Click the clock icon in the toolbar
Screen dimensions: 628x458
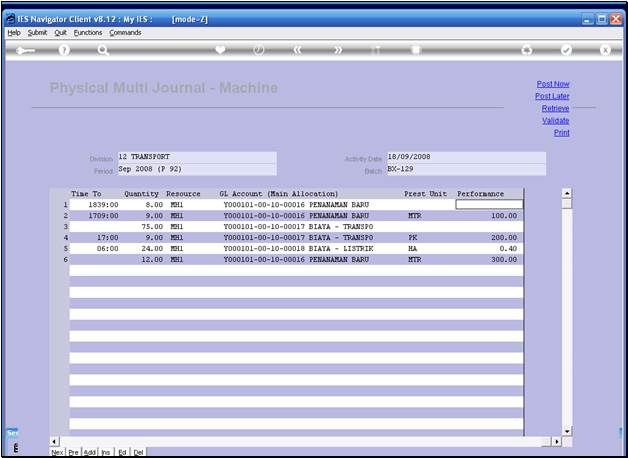pos(259,50)
